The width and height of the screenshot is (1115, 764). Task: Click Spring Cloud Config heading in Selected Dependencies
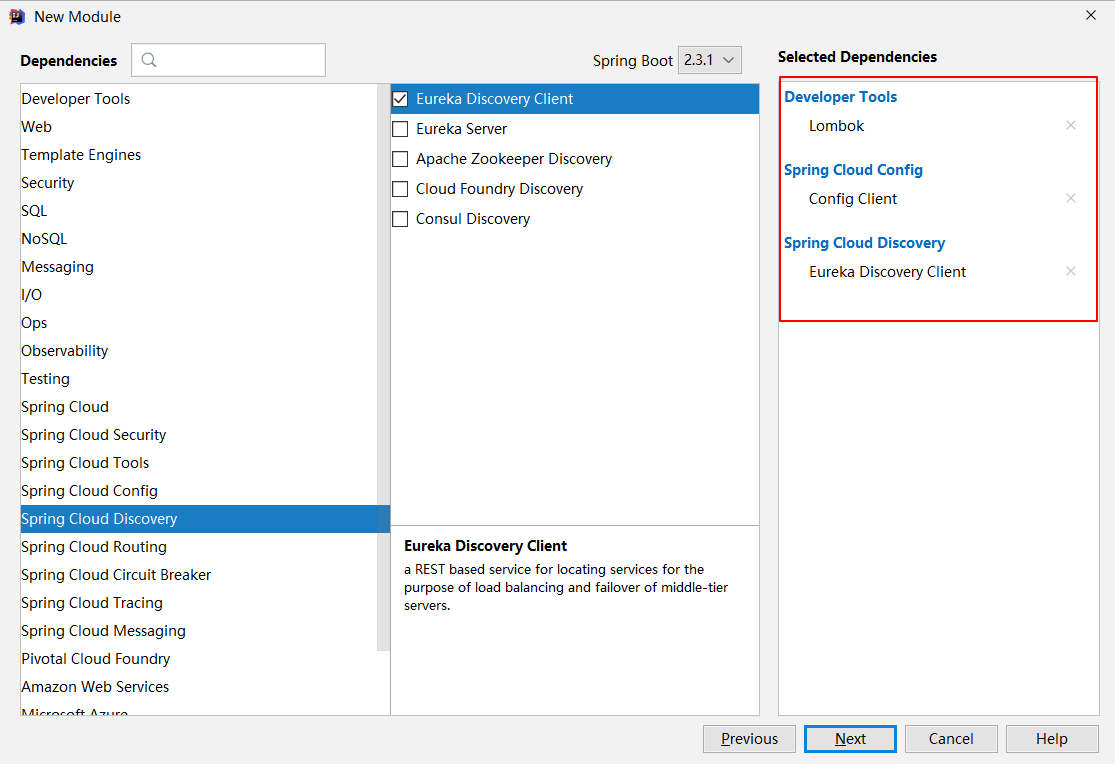853,170
